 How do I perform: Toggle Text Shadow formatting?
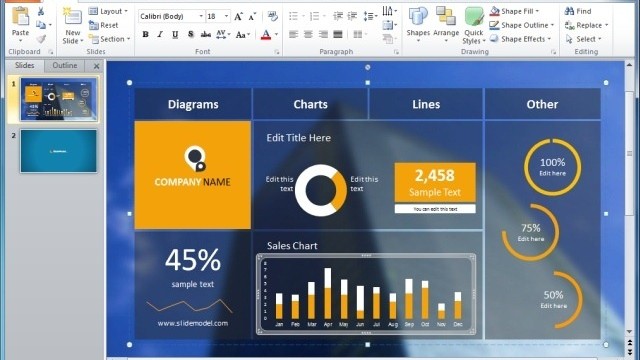[x=191, y=35]
